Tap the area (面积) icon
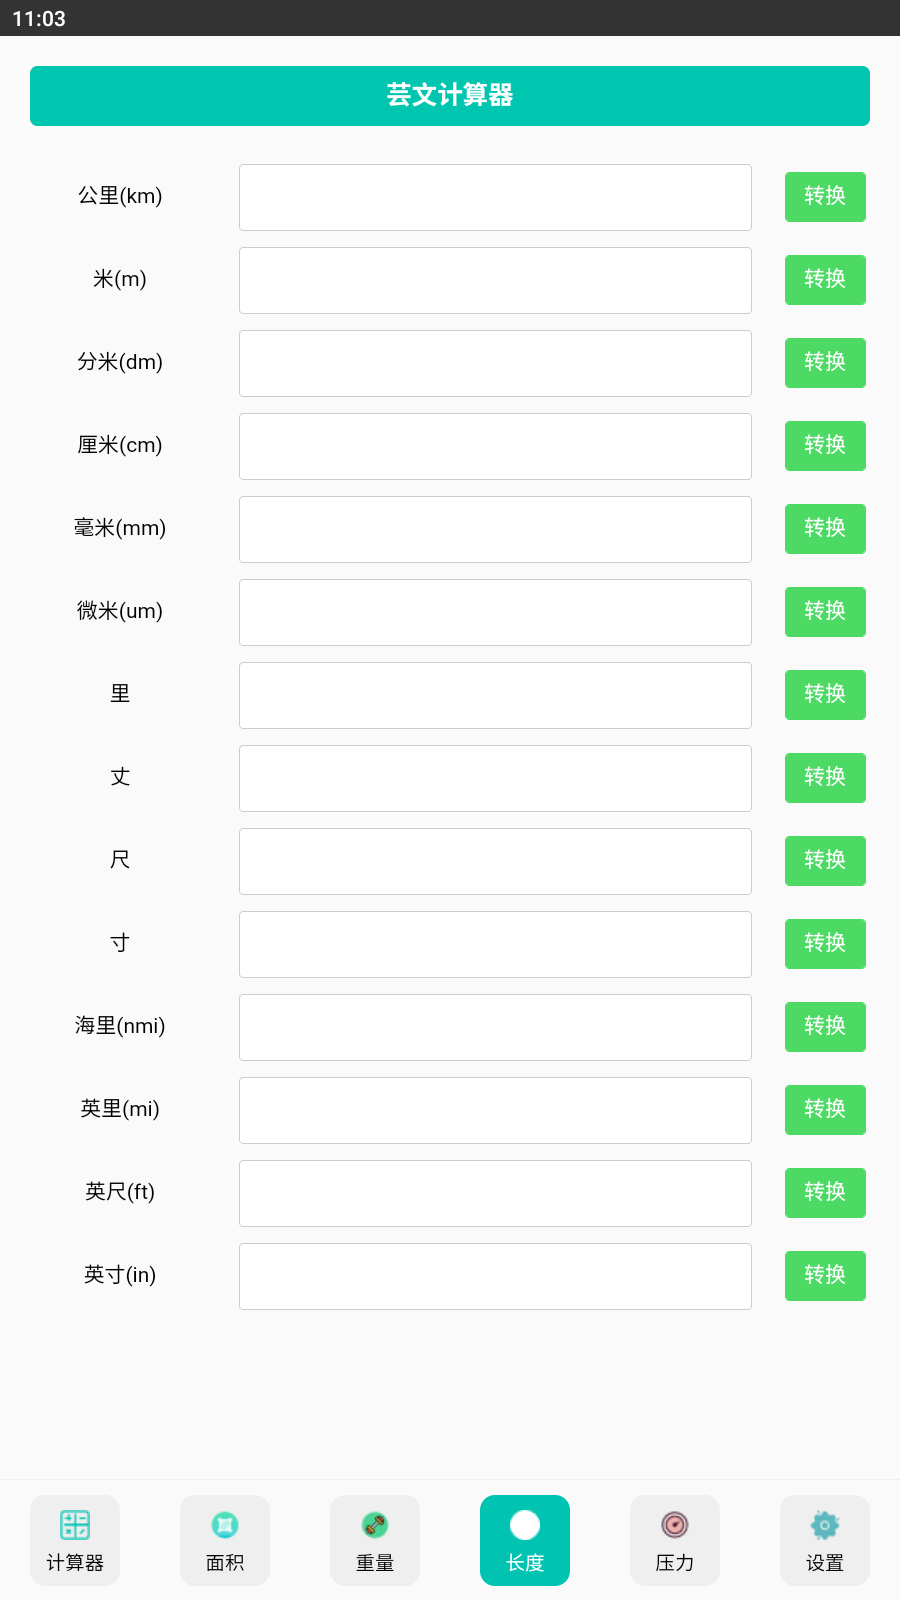This screenshot has height=1600, width=900. click(x=225, y=1526)
